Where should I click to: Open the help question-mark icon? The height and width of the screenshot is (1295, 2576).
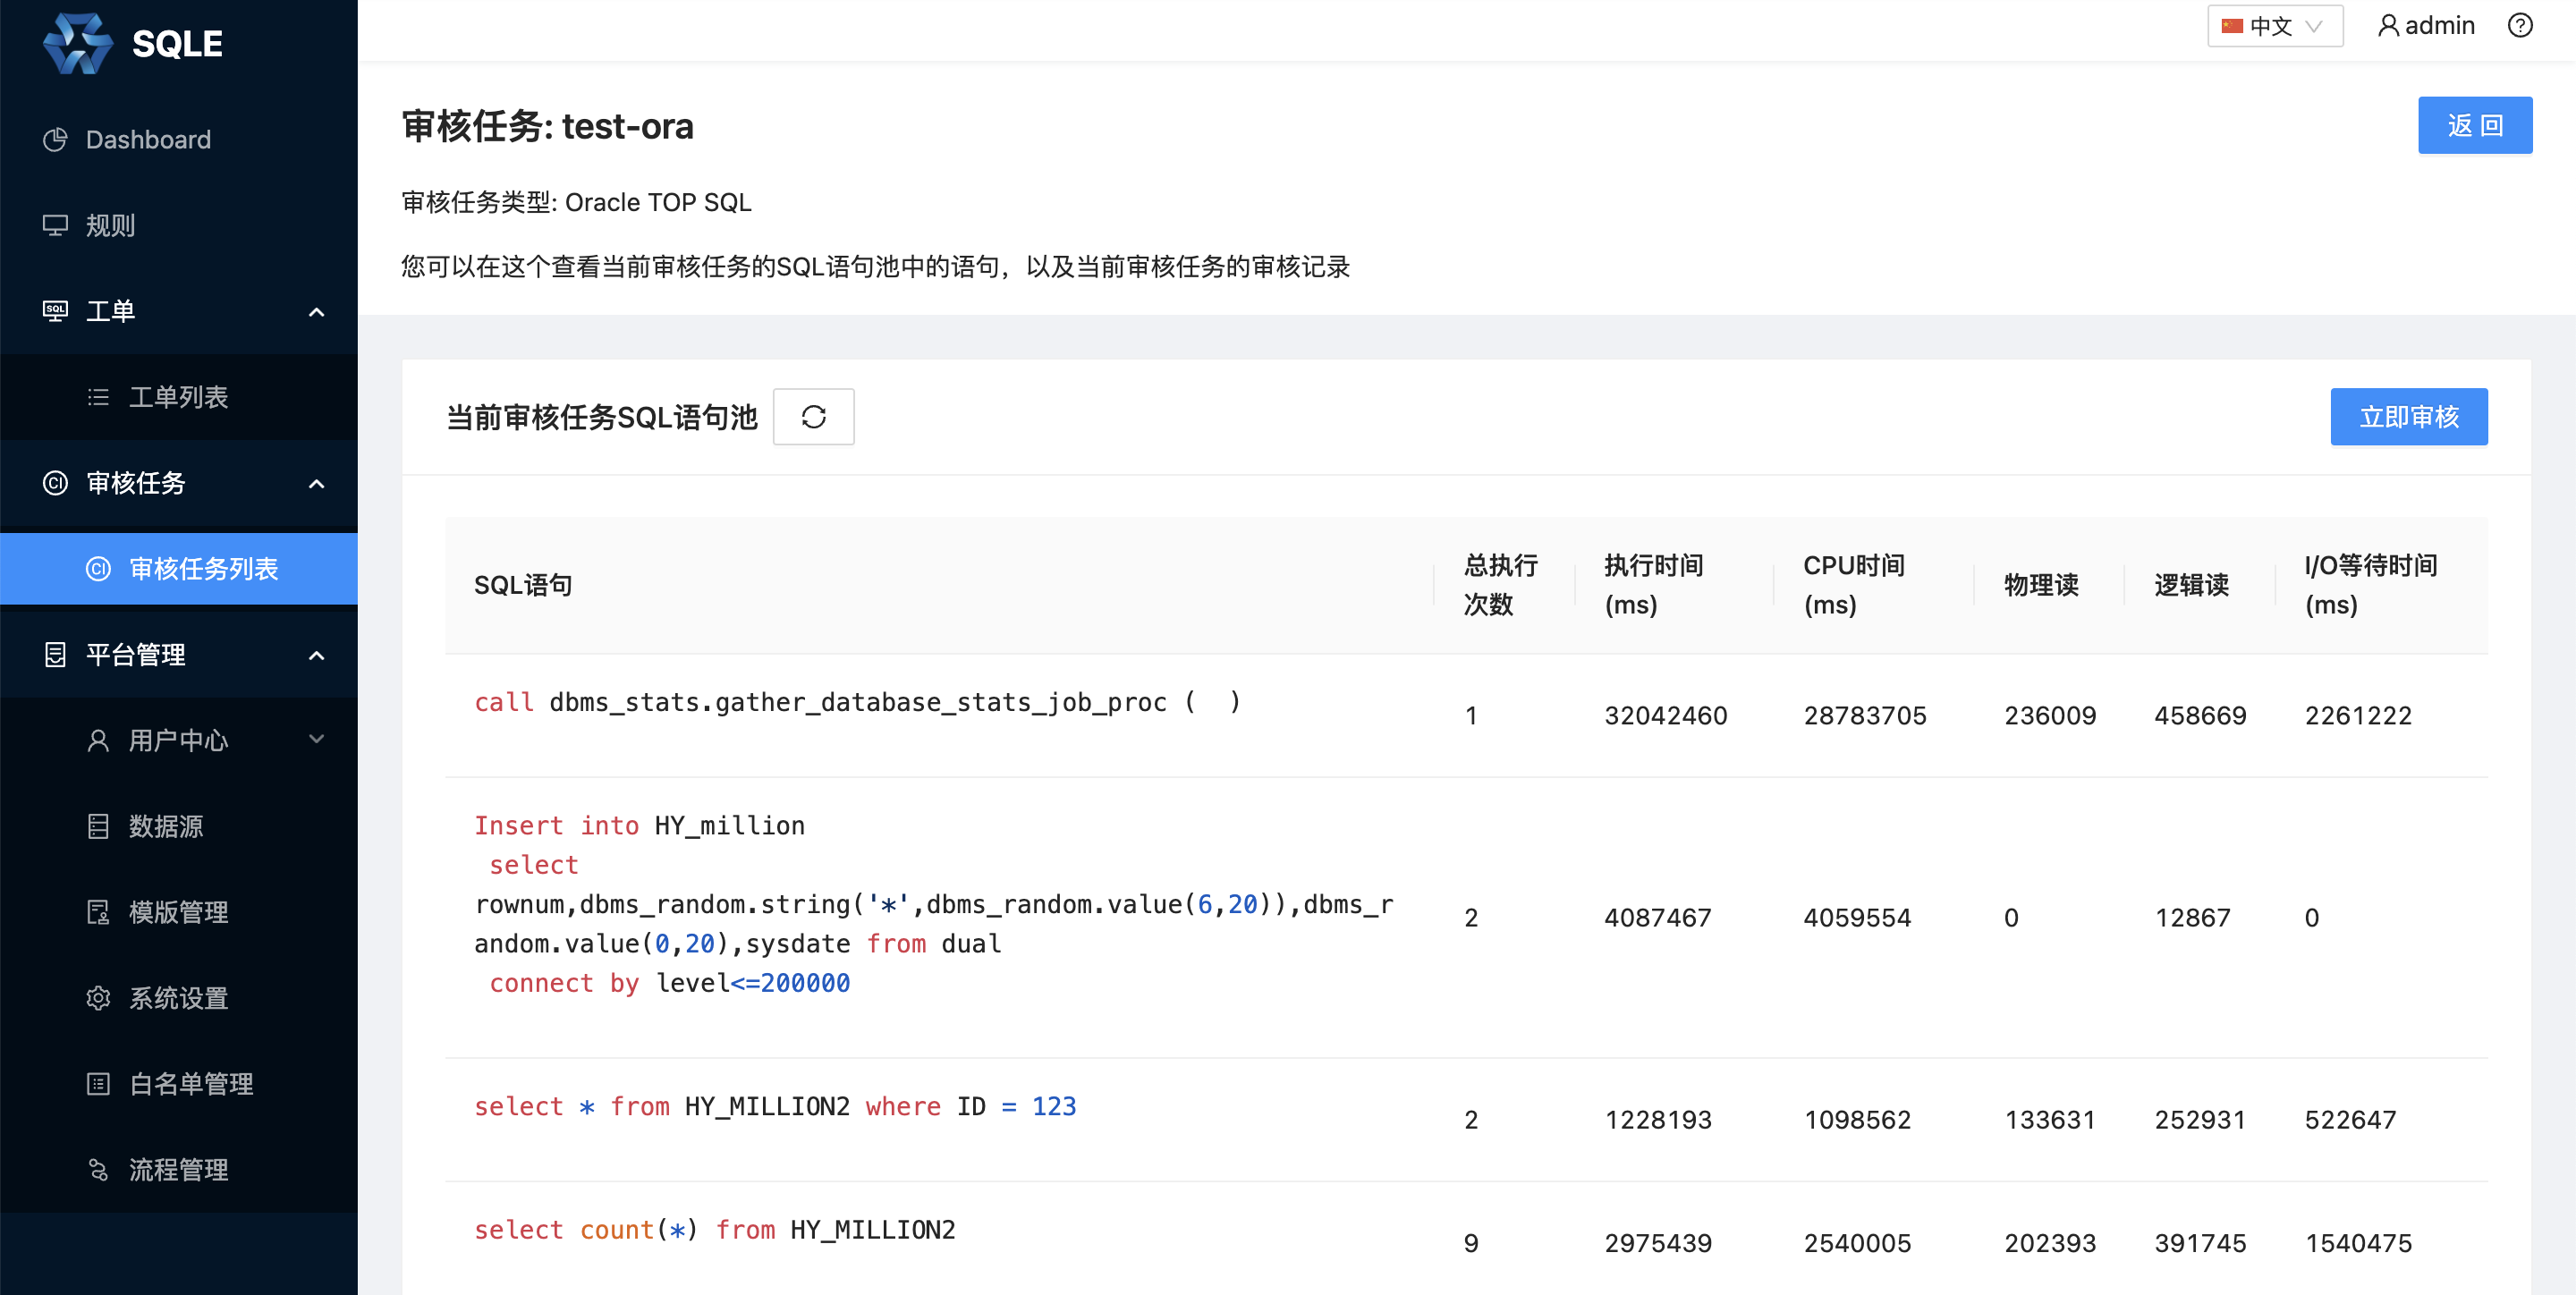point(2520,25)
